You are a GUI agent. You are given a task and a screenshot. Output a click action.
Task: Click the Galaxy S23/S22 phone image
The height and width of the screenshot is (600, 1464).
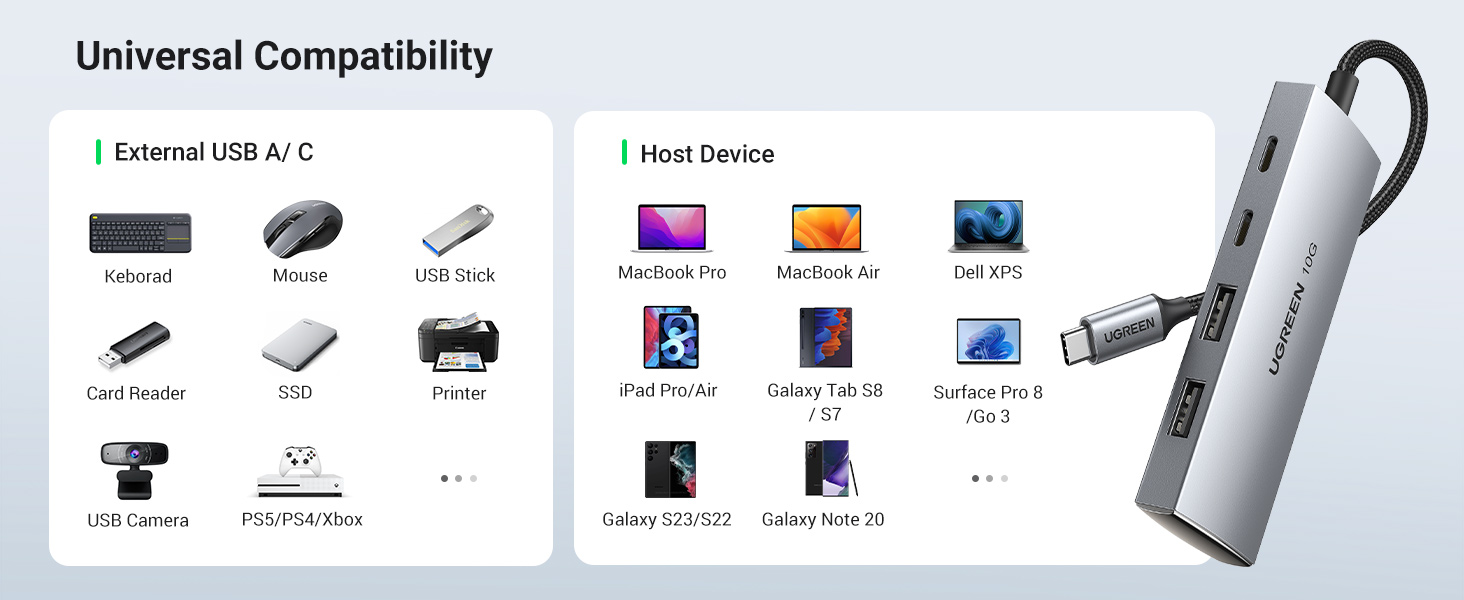(669, 469)
